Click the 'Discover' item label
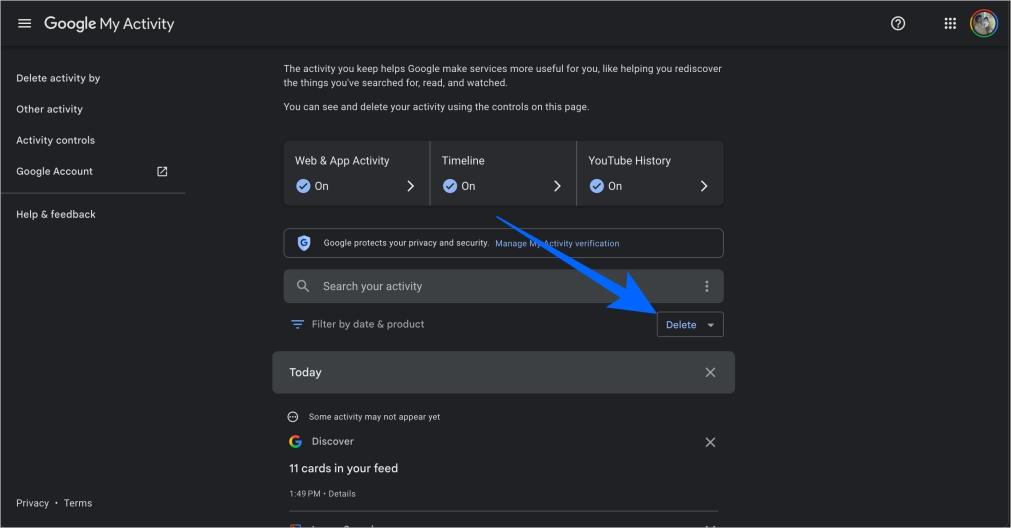The image size is (1011, 528). pyautogui.click(x=333, y=442)
